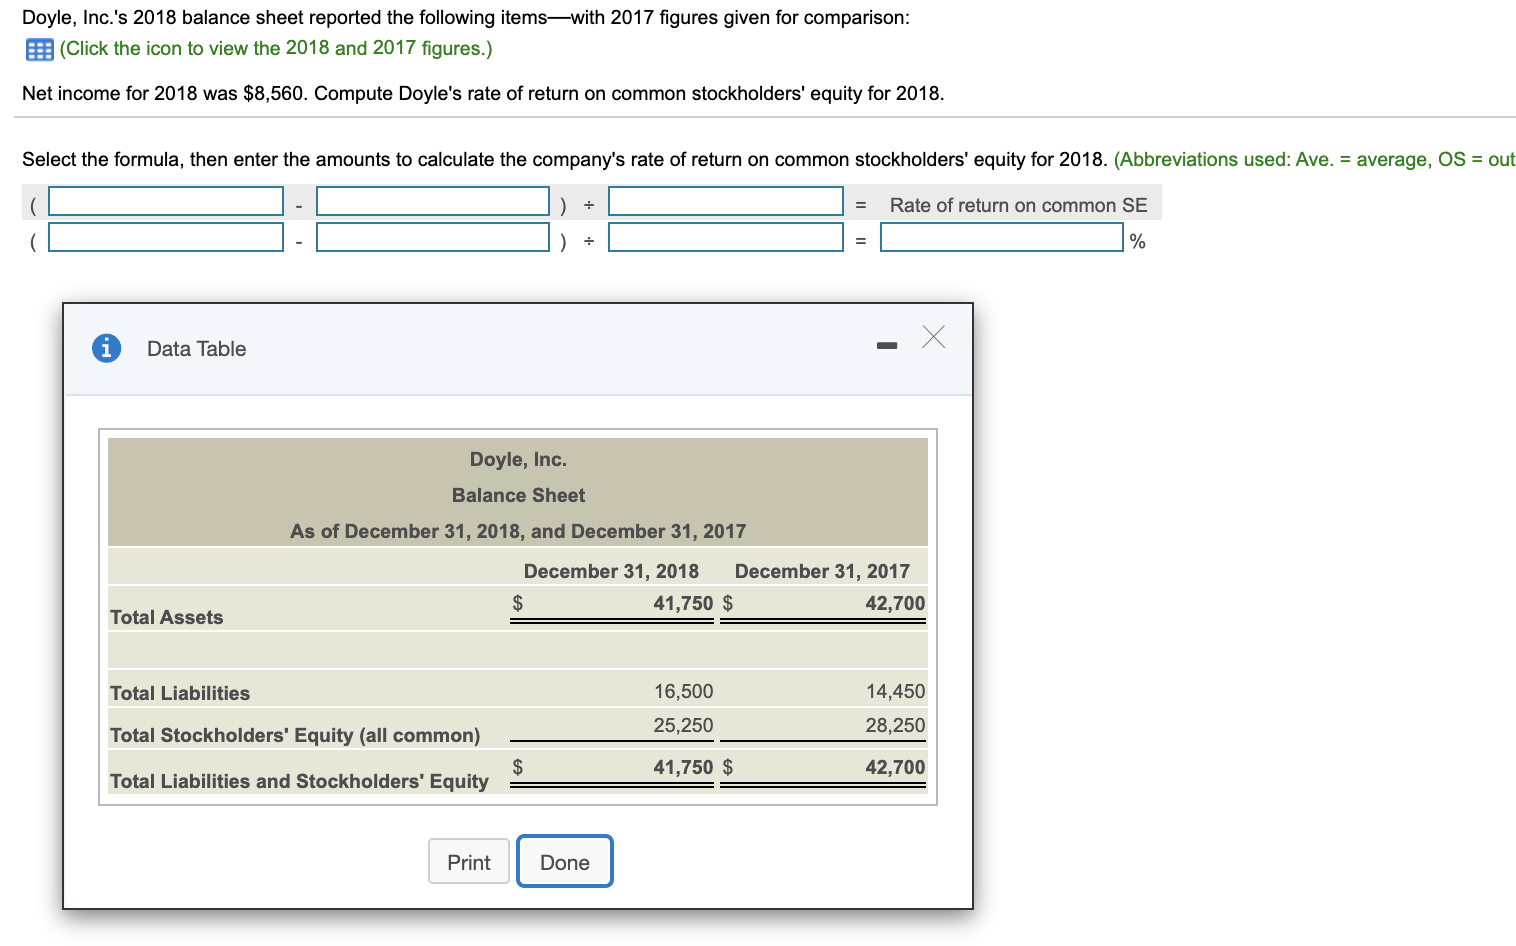The height and width of the screenshot is (946, 1516).
Task: Click divisor amount field in bottom row
Action: (x=726, y=238)
